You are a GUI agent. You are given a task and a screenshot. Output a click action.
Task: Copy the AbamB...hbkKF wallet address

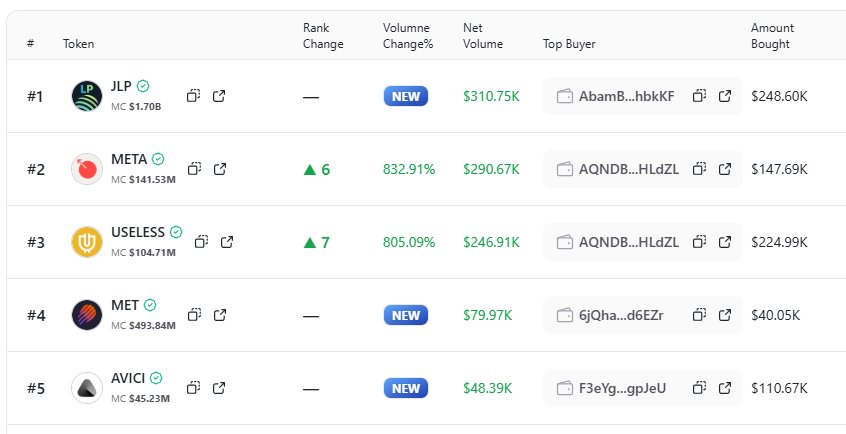point(700,96)
